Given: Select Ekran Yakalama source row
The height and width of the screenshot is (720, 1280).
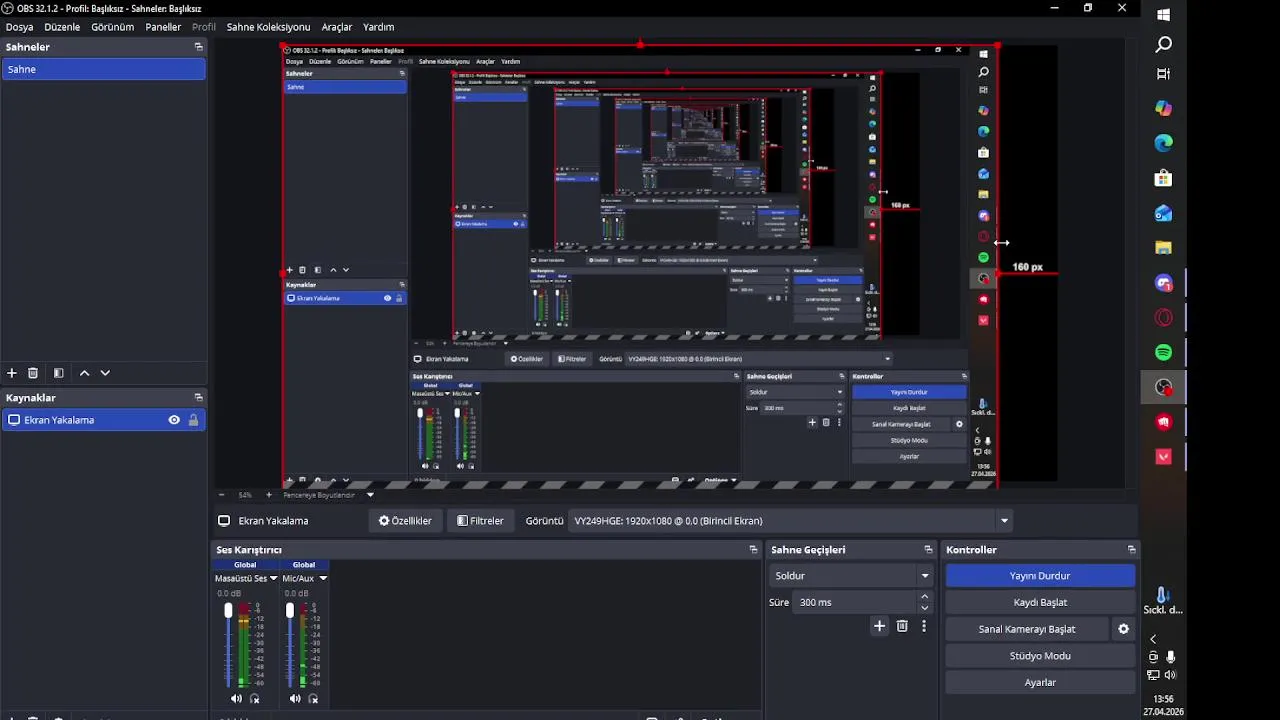Looking at the screenshot, I should tap(104, 420).
